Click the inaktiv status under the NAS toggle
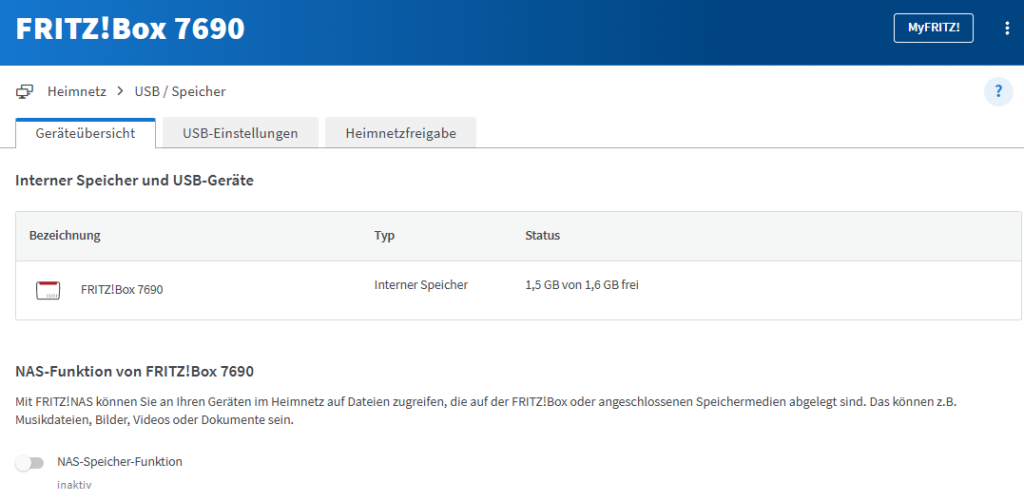The height and width of the screenshot is (502, 1024). click(74, 484)
